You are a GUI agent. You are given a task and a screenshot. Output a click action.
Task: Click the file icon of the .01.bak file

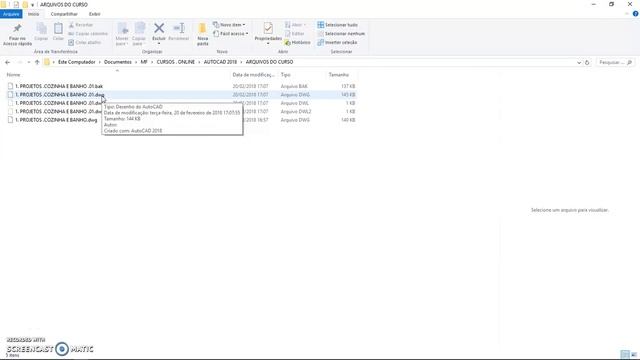pos(10,86)
